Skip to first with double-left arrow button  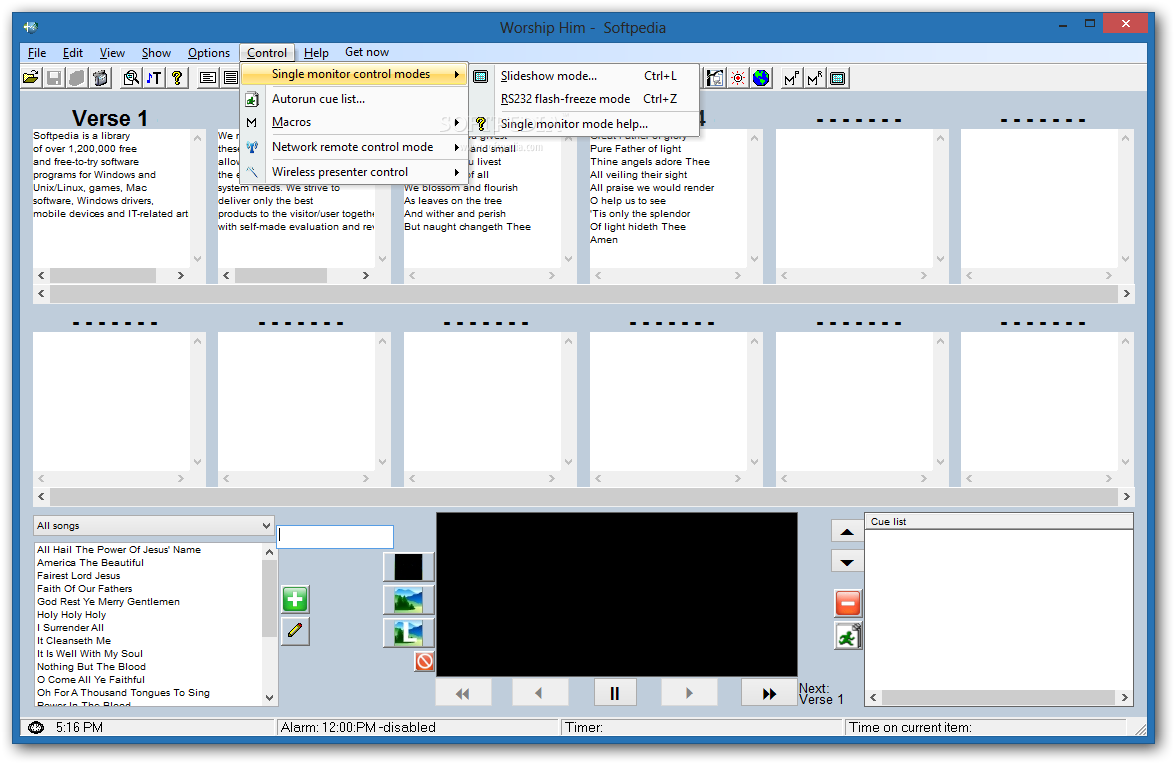click(x=463, y=694)
